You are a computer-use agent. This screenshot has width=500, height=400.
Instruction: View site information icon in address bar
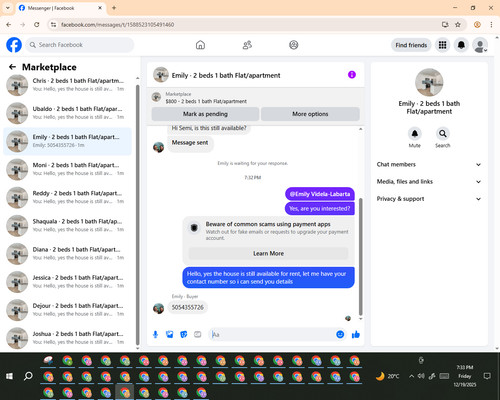[x=53, y=25]
